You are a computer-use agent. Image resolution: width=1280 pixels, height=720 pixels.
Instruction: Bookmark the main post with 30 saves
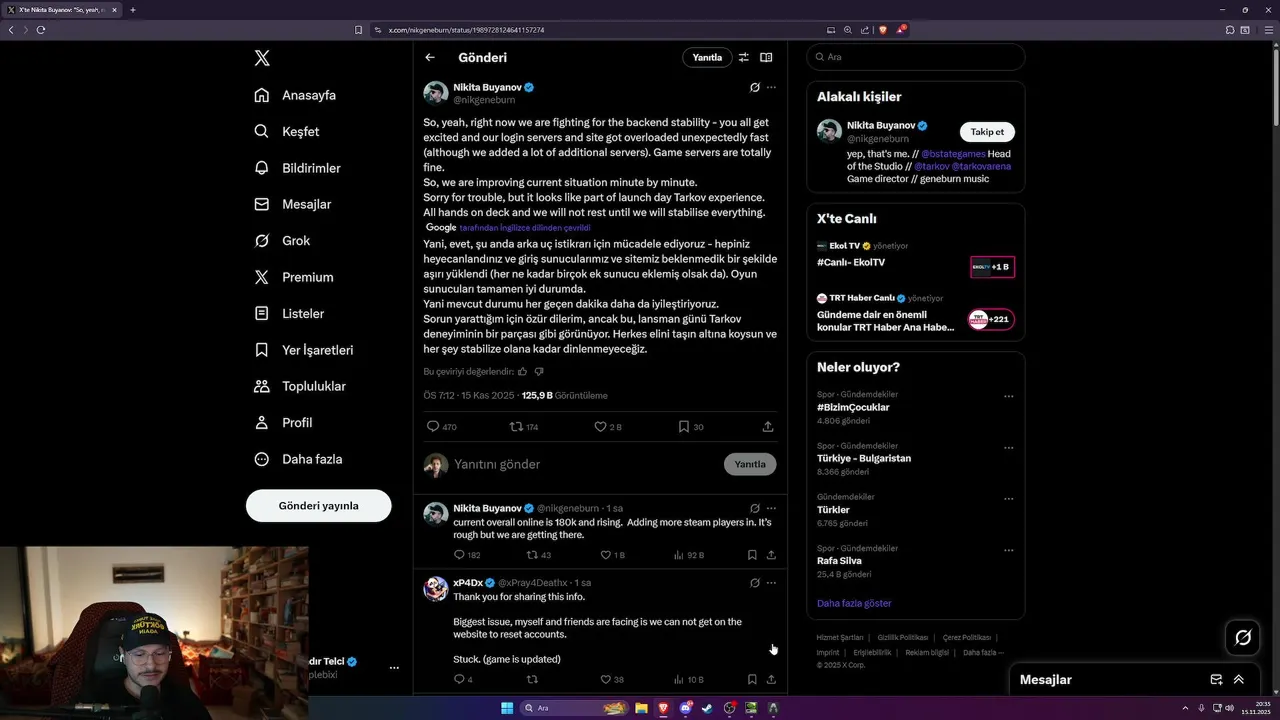(691, 426)
